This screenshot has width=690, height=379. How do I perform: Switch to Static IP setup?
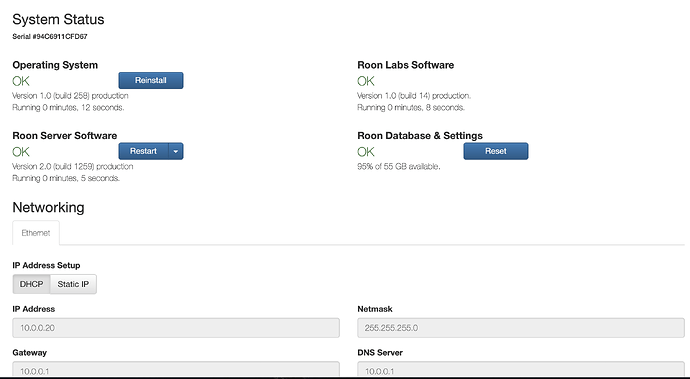[73, 284]
